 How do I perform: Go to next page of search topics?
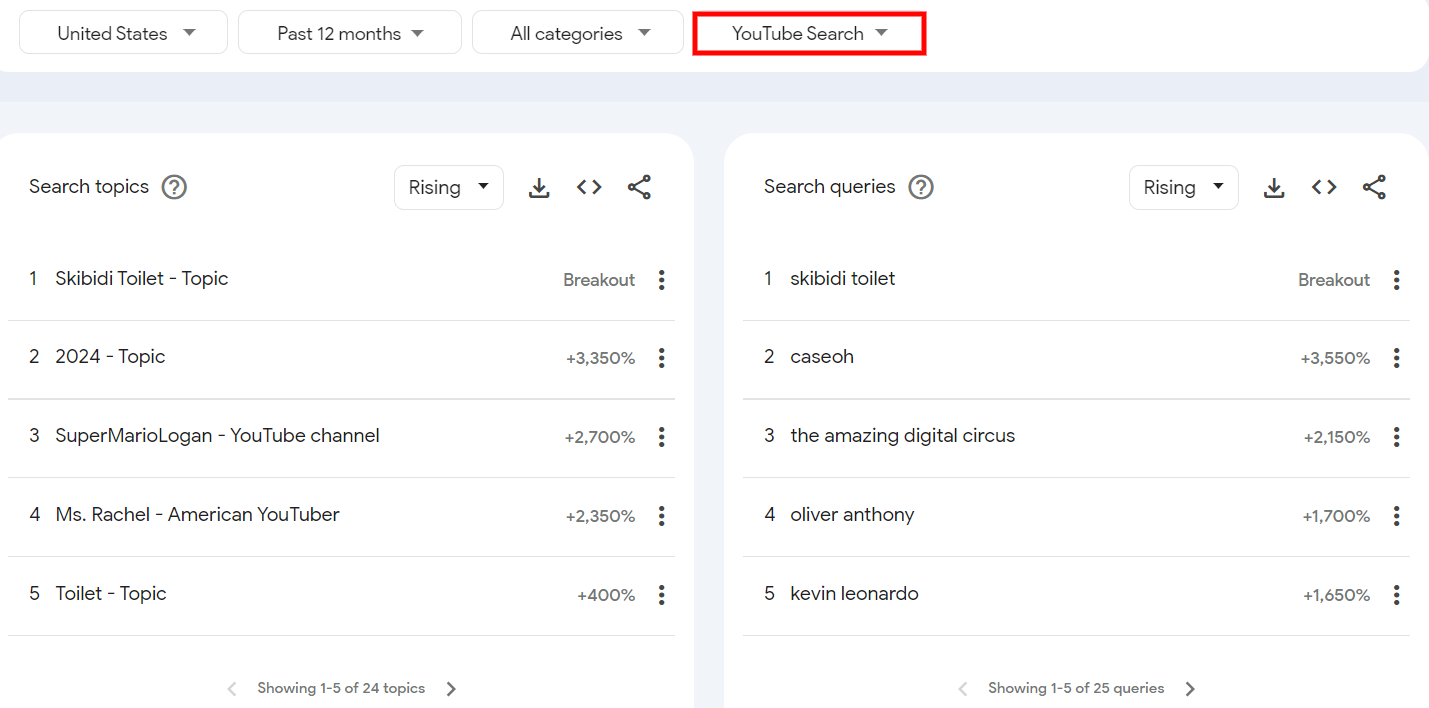(x=451, y=688)
